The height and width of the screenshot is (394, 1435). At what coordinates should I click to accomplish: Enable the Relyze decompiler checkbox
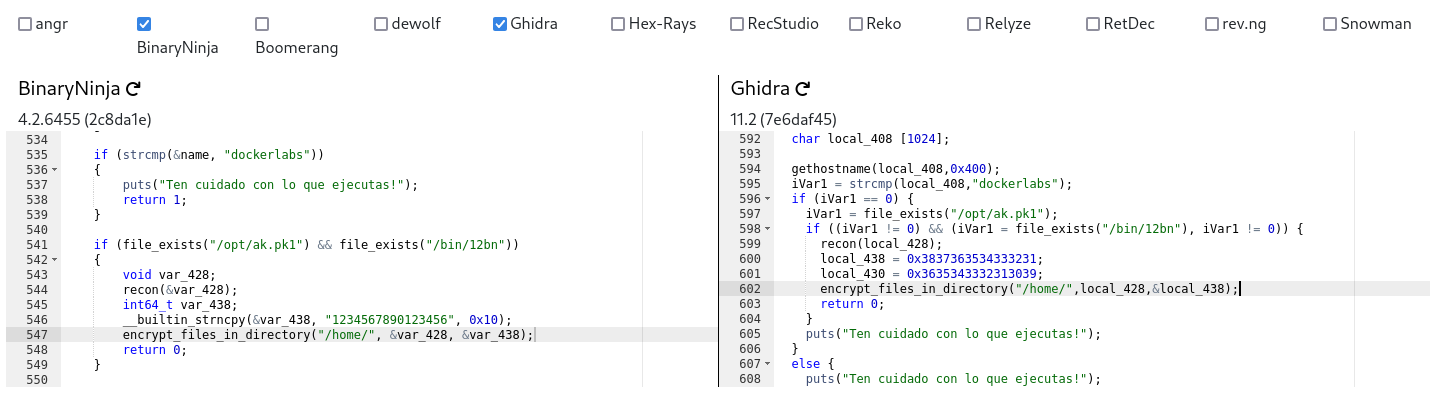click(974, 24)
